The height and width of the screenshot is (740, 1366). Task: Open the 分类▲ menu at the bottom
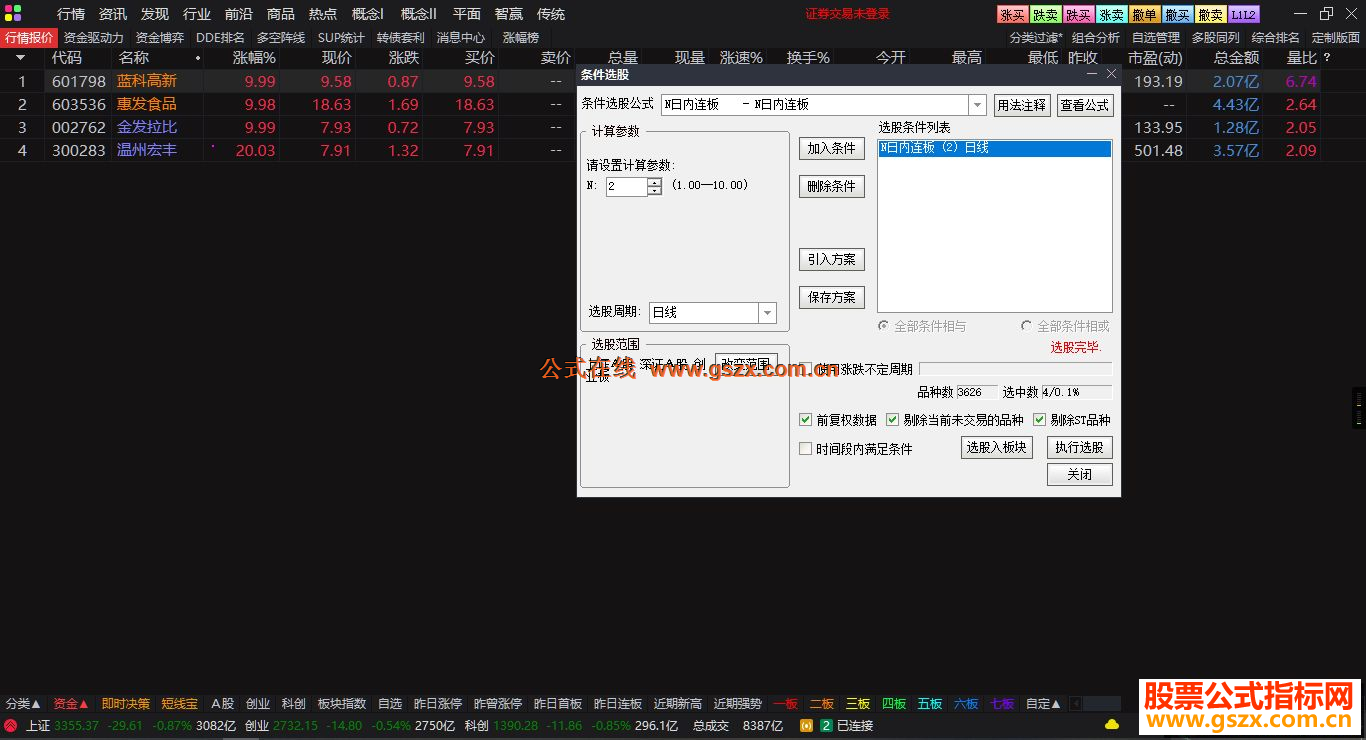[x=23, y=704]
